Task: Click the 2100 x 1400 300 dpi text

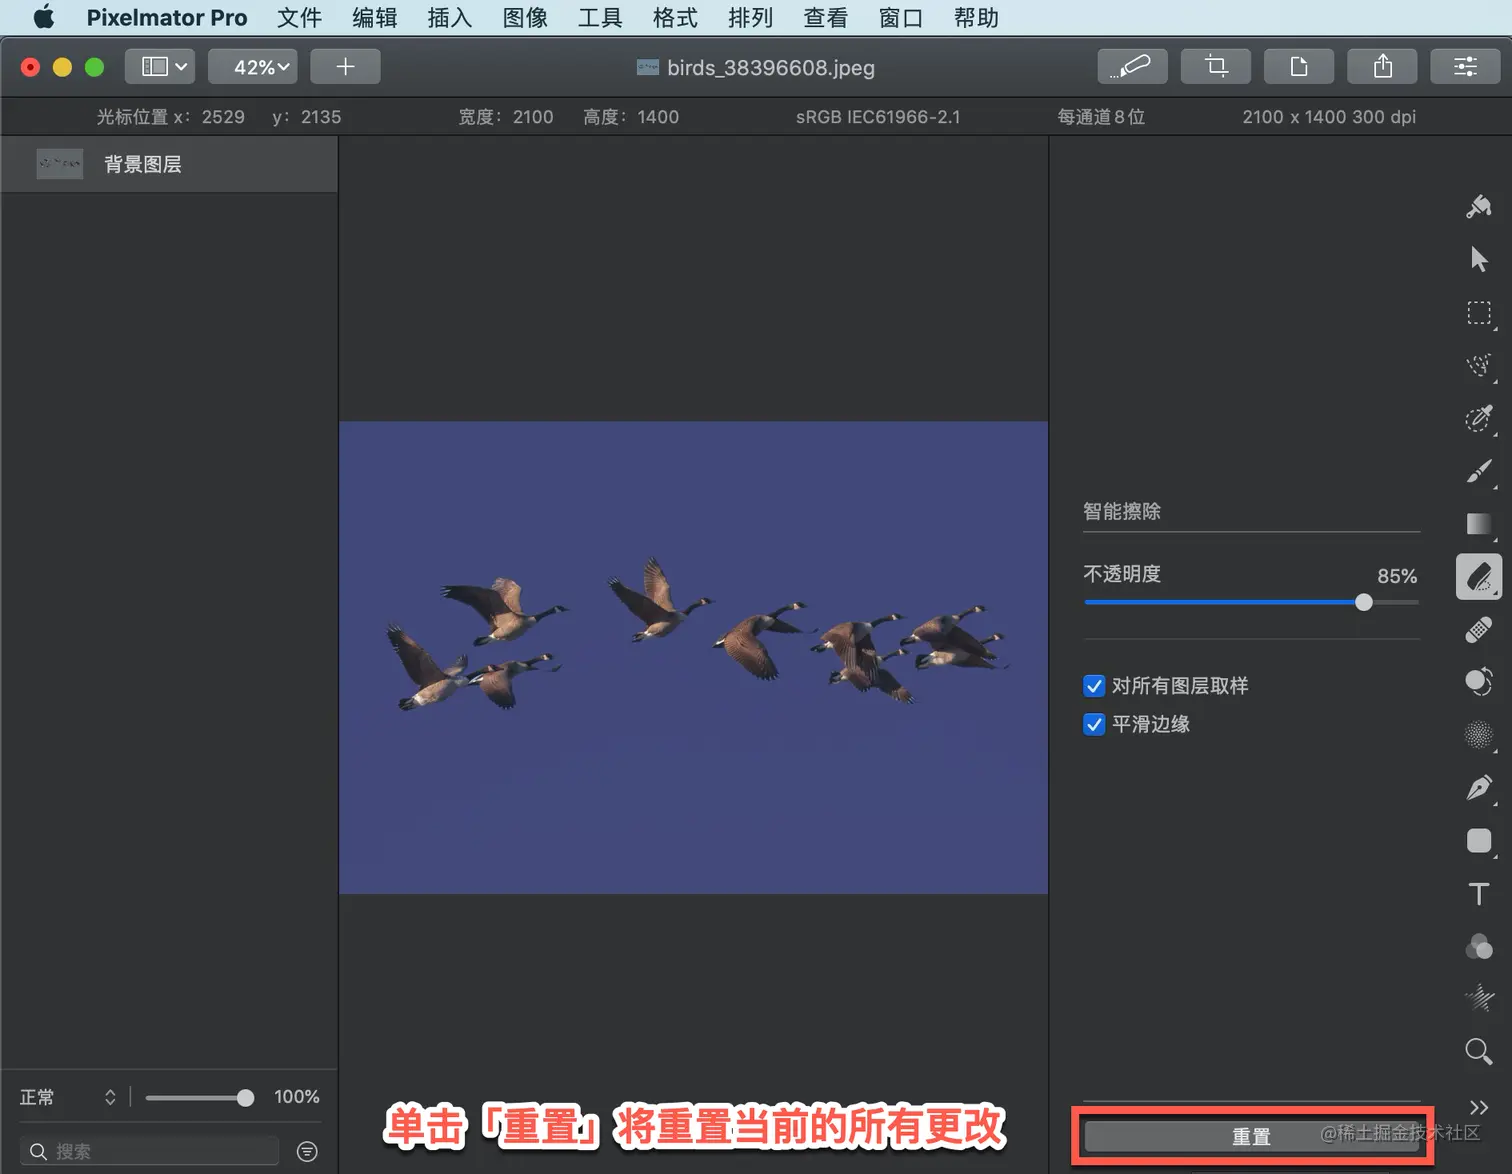Action: click(1329, 117)
